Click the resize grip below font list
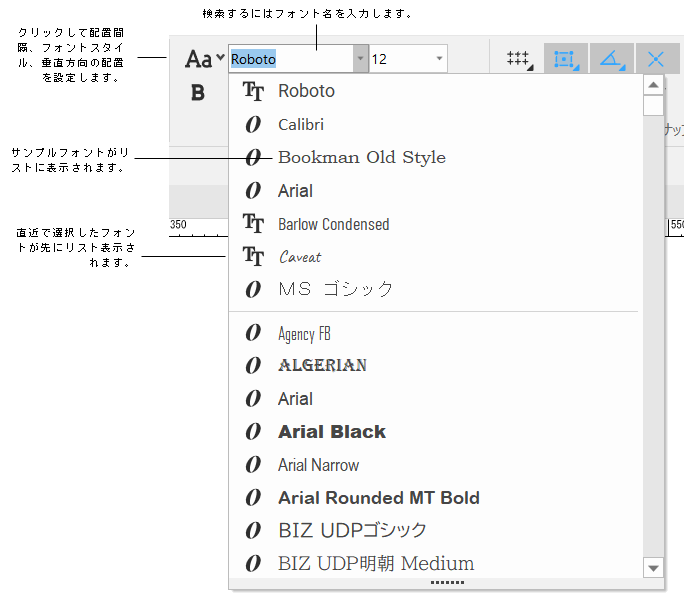The height and width of the screenshot is (601, 684). point(447,582)
